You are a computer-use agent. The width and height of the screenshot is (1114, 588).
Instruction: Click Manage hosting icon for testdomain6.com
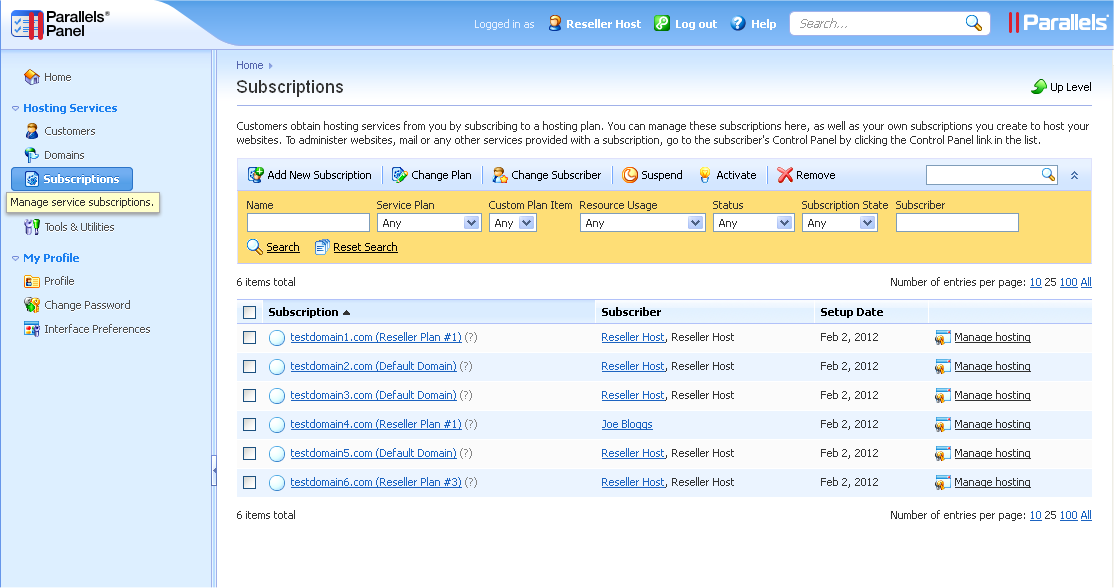tap(943, 483)
